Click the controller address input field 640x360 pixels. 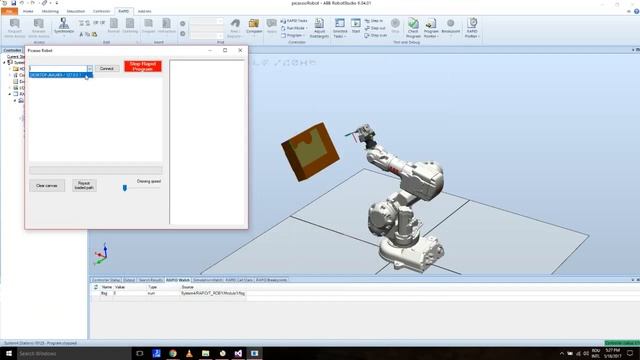[58, 69]
